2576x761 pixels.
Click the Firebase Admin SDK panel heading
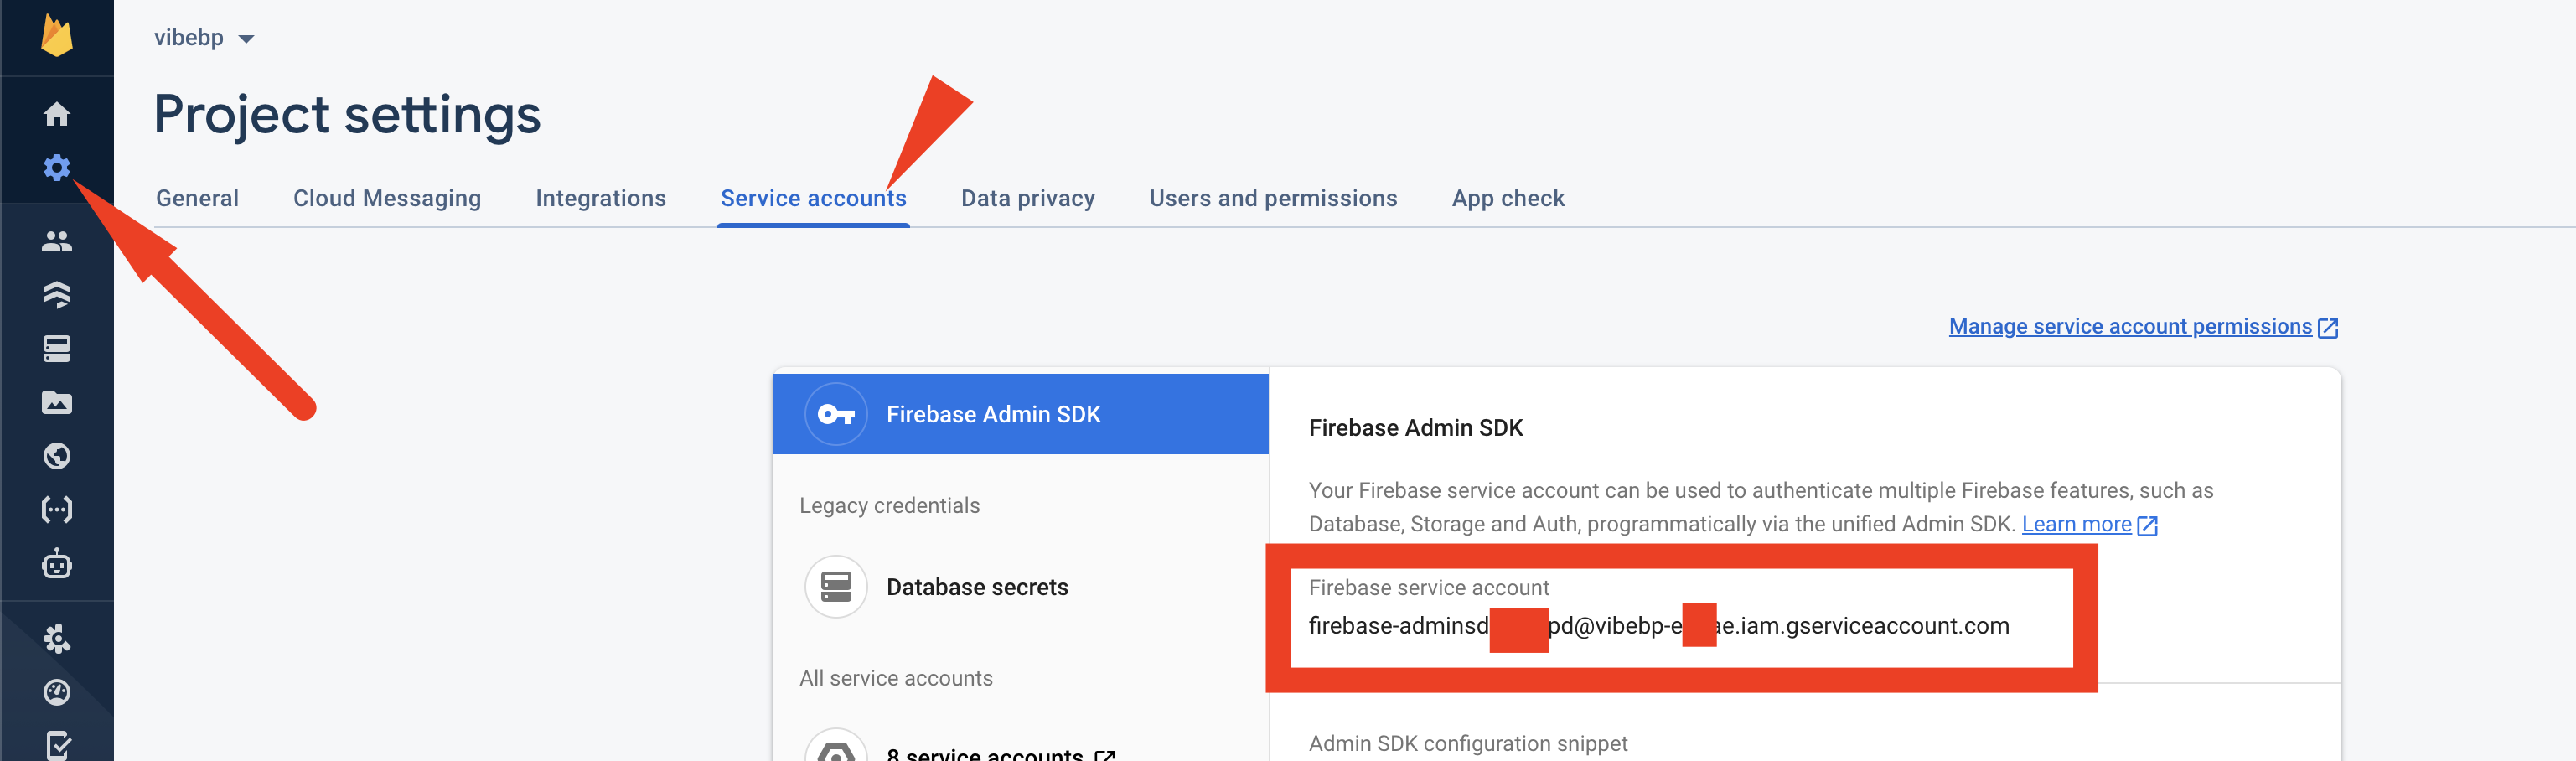1415,428
